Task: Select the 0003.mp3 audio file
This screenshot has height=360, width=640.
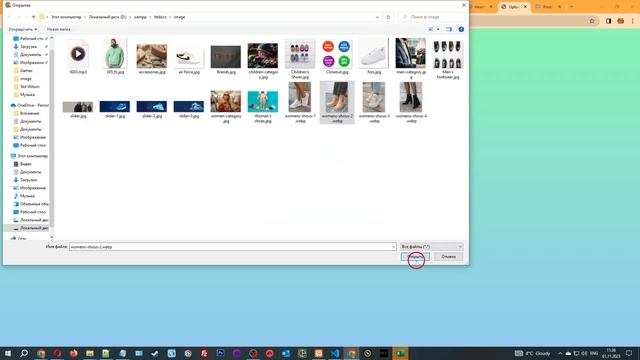Action: click(78, 57)
